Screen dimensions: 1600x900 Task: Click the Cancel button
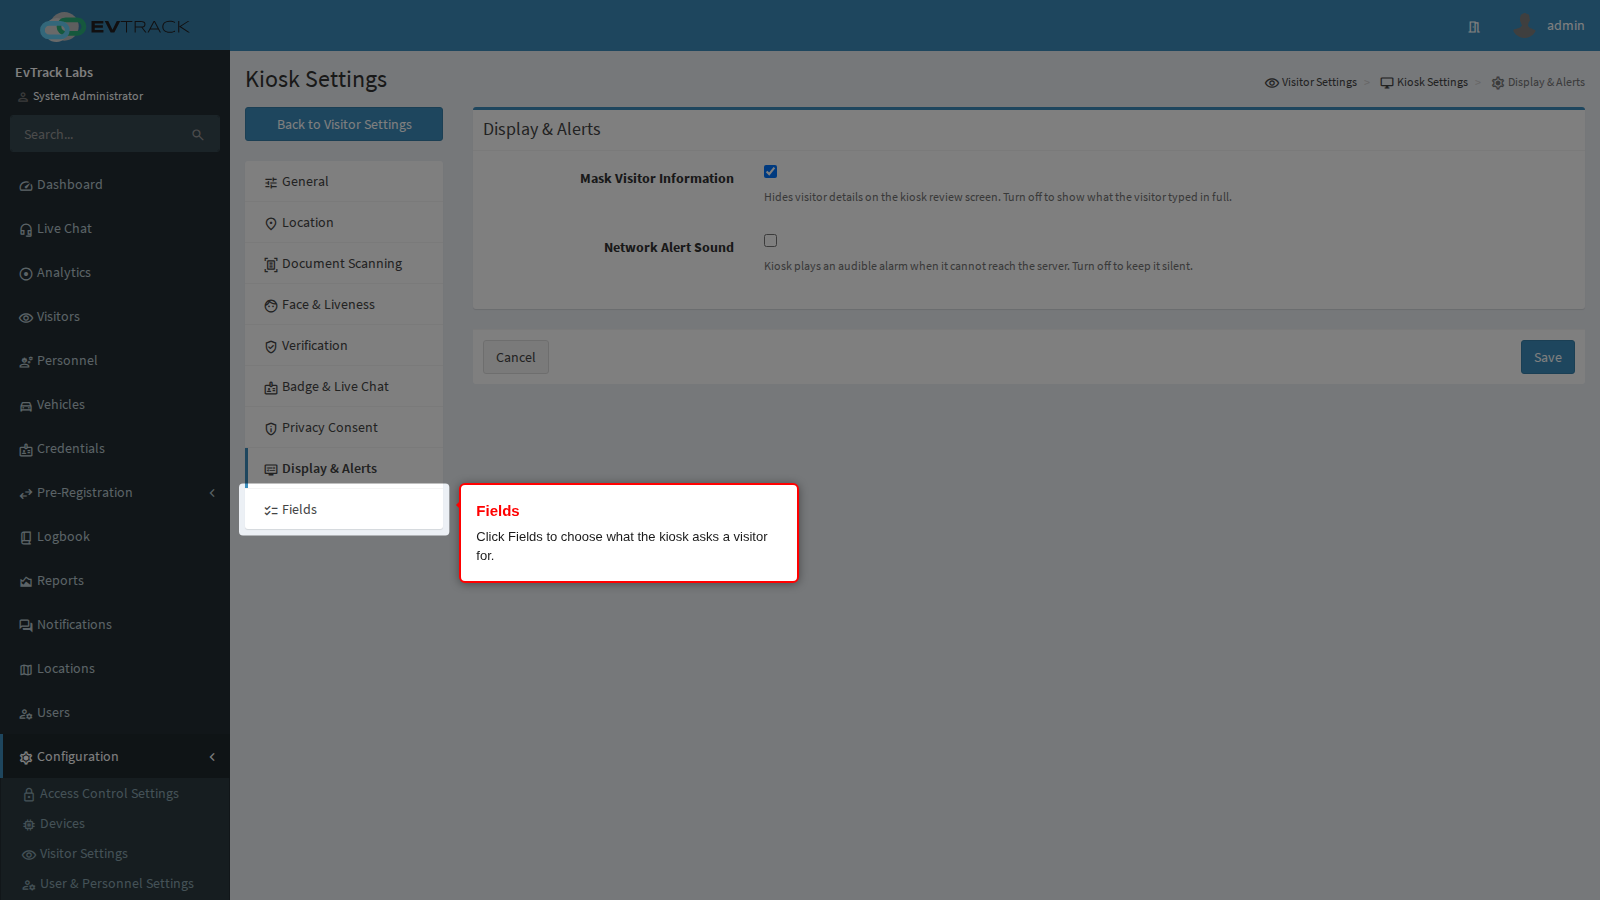pos(516,357)
